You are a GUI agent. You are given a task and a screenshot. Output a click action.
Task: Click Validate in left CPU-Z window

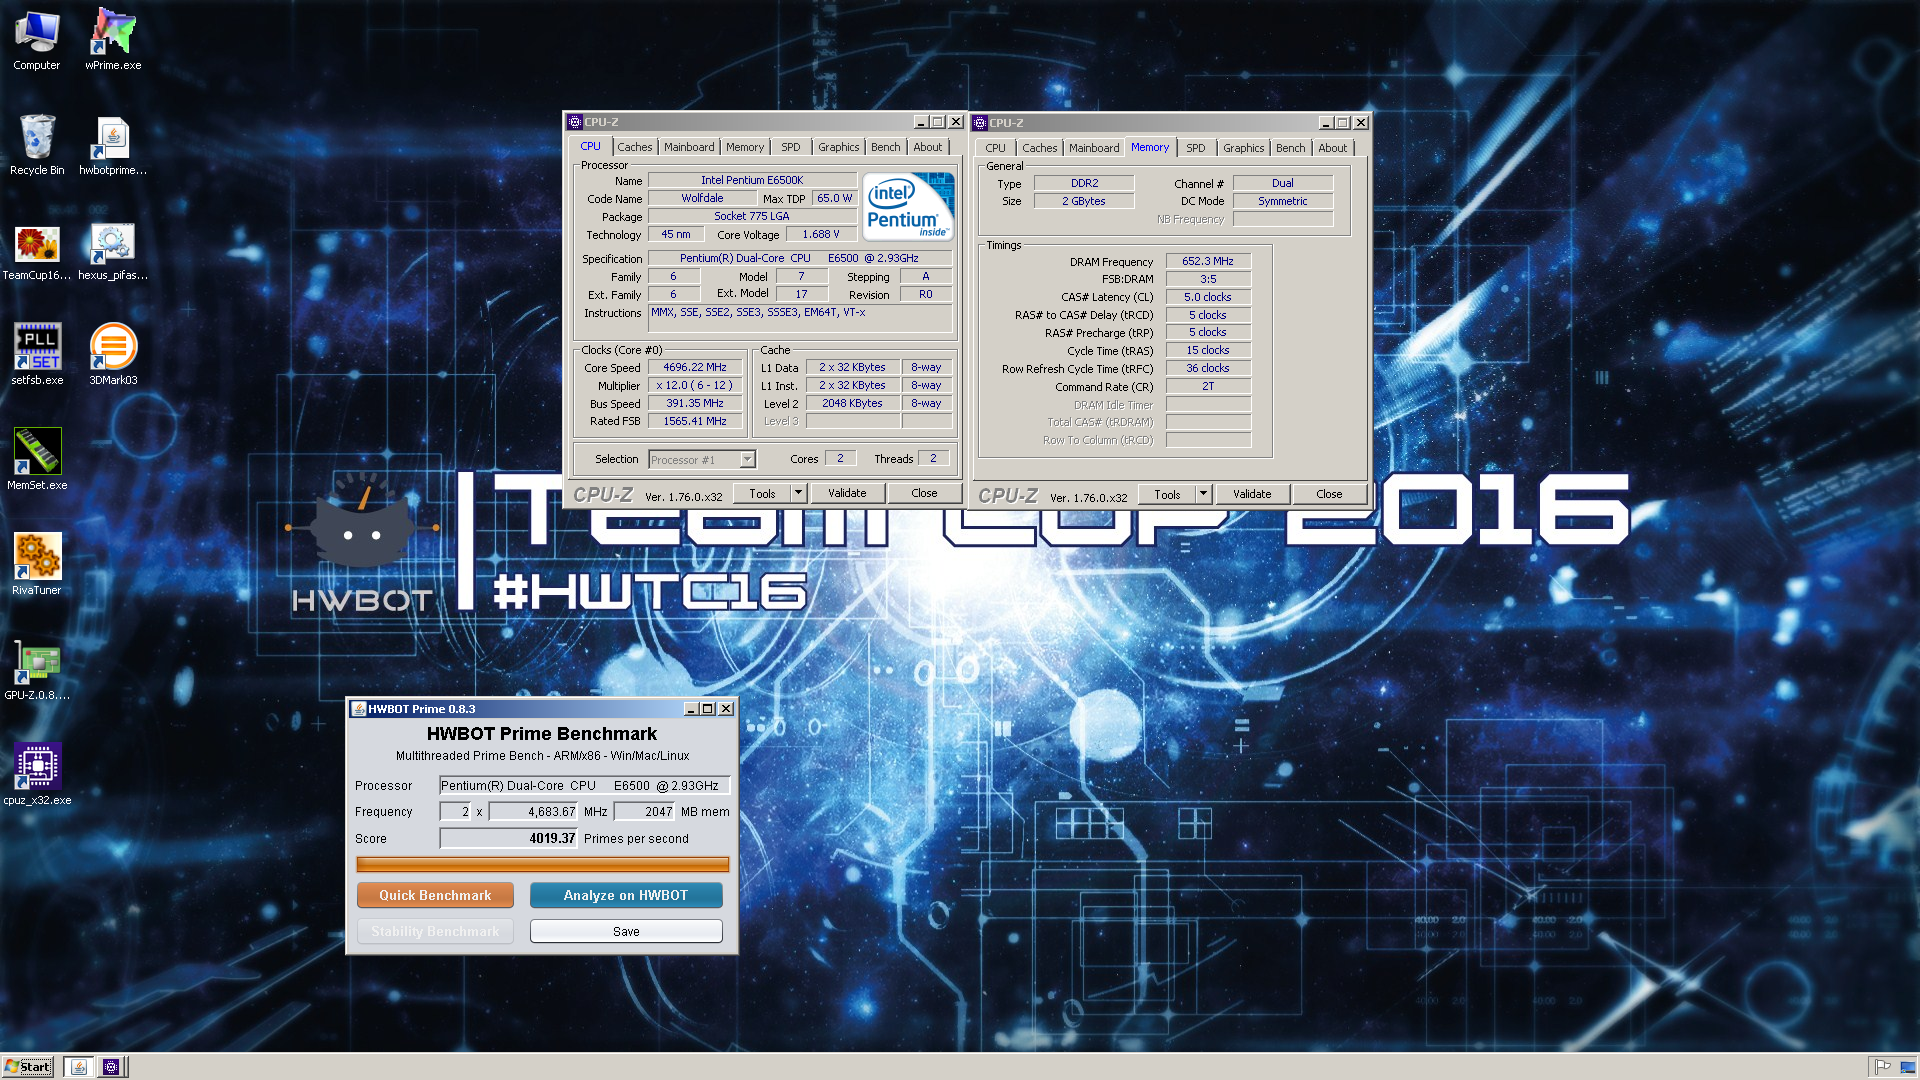(847, 493)
